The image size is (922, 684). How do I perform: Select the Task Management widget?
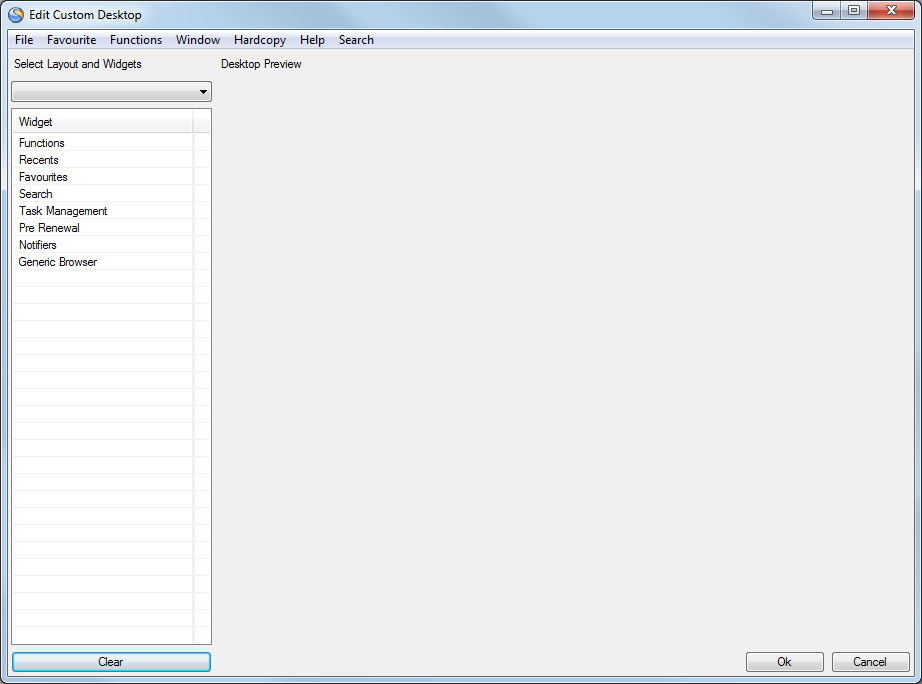click(63, 211)
